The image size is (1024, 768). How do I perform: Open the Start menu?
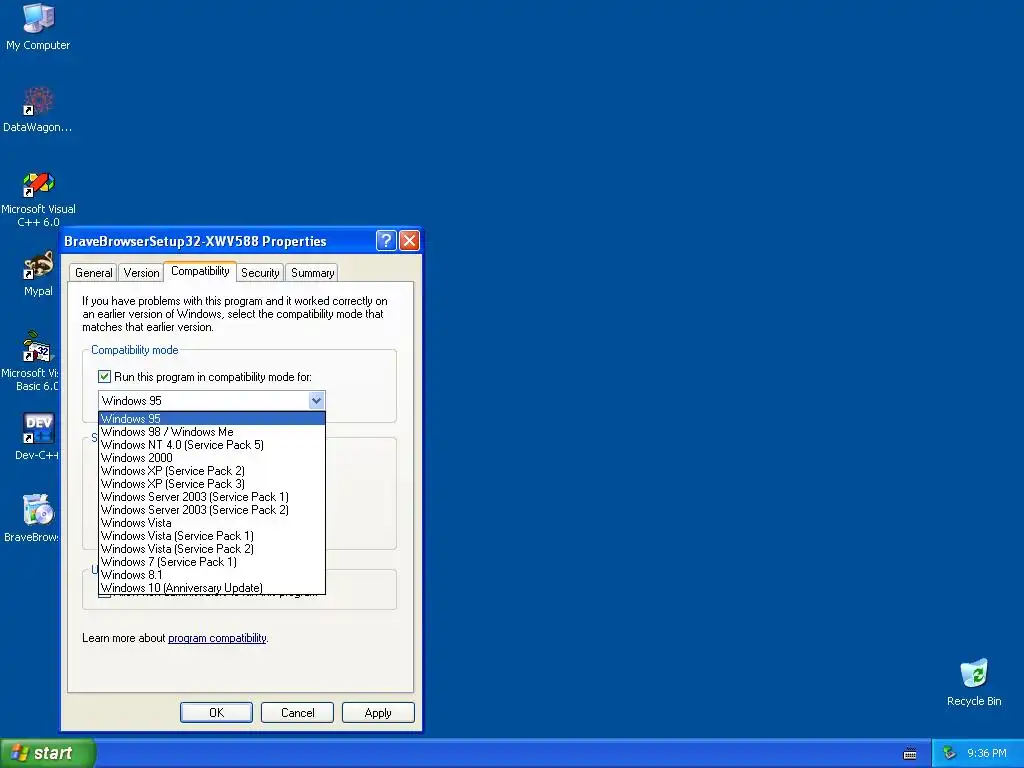point(48,753)
